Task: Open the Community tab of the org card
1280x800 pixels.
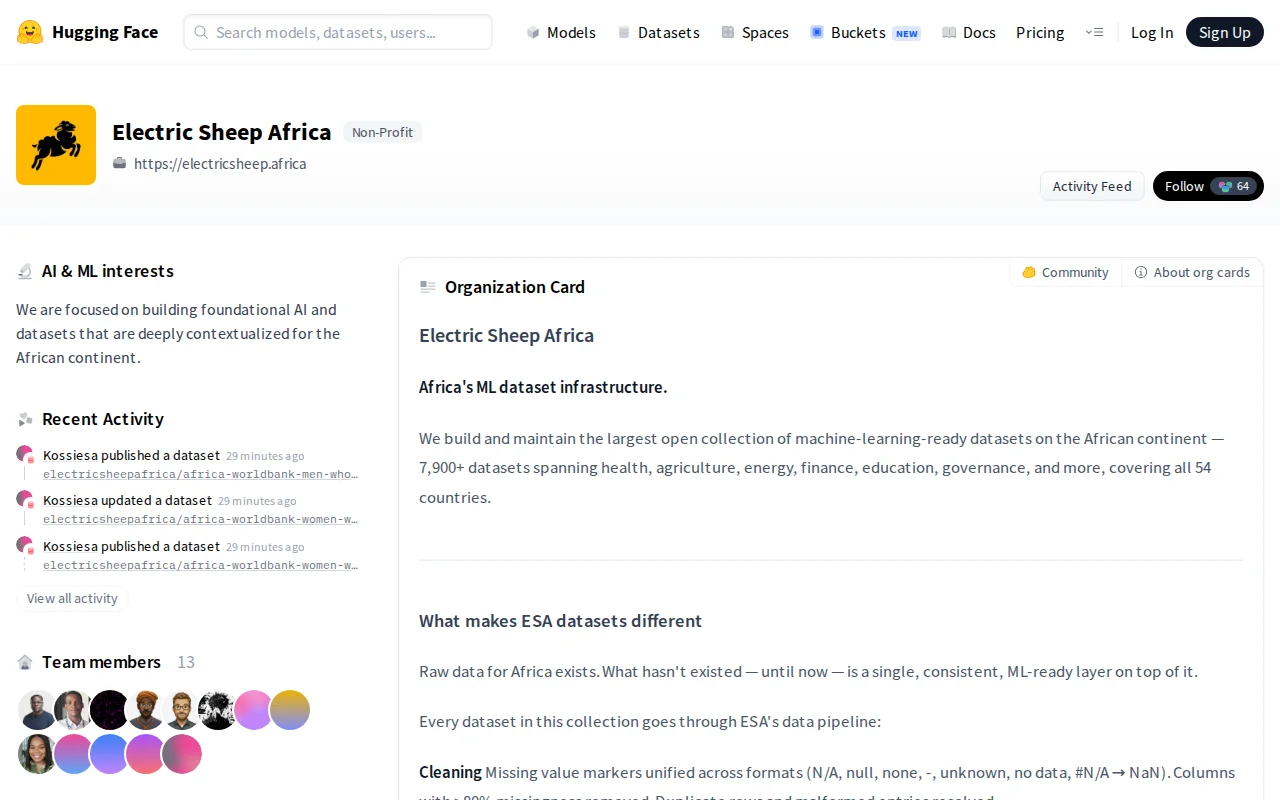Action: click(x=1065, y=272)
